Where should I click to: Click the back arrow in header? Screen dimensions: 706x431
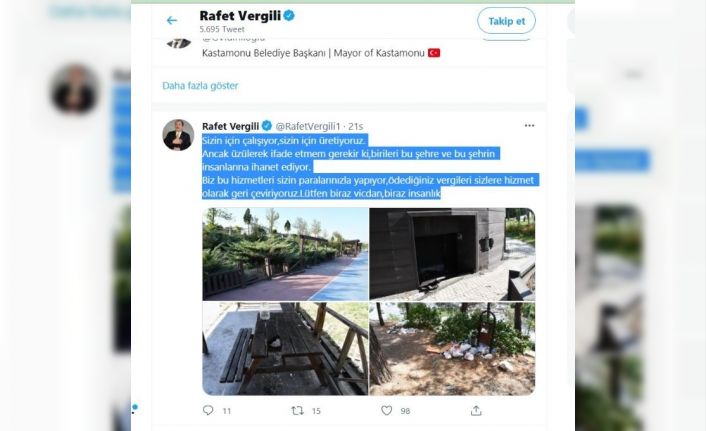pos(172,20)
